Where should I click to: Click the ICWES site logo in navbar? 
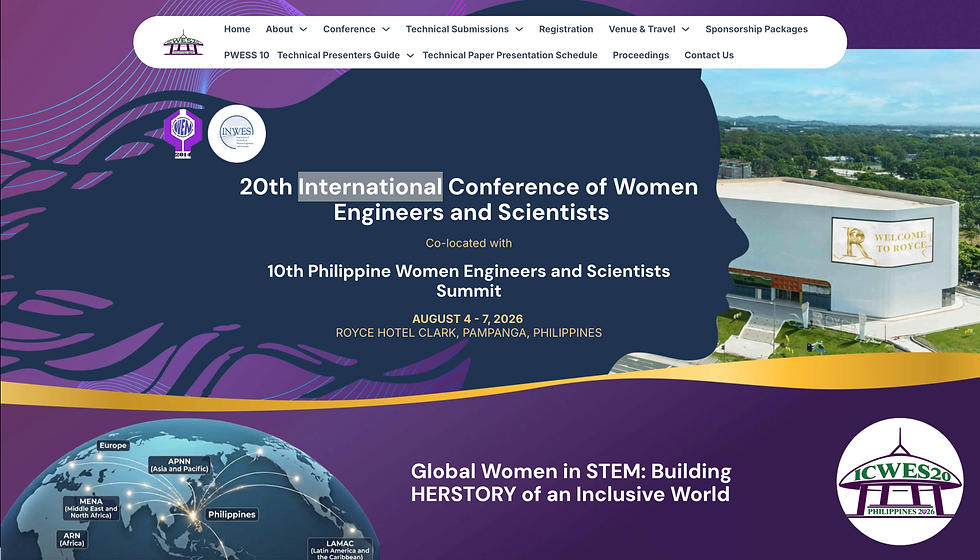(183, 42)
